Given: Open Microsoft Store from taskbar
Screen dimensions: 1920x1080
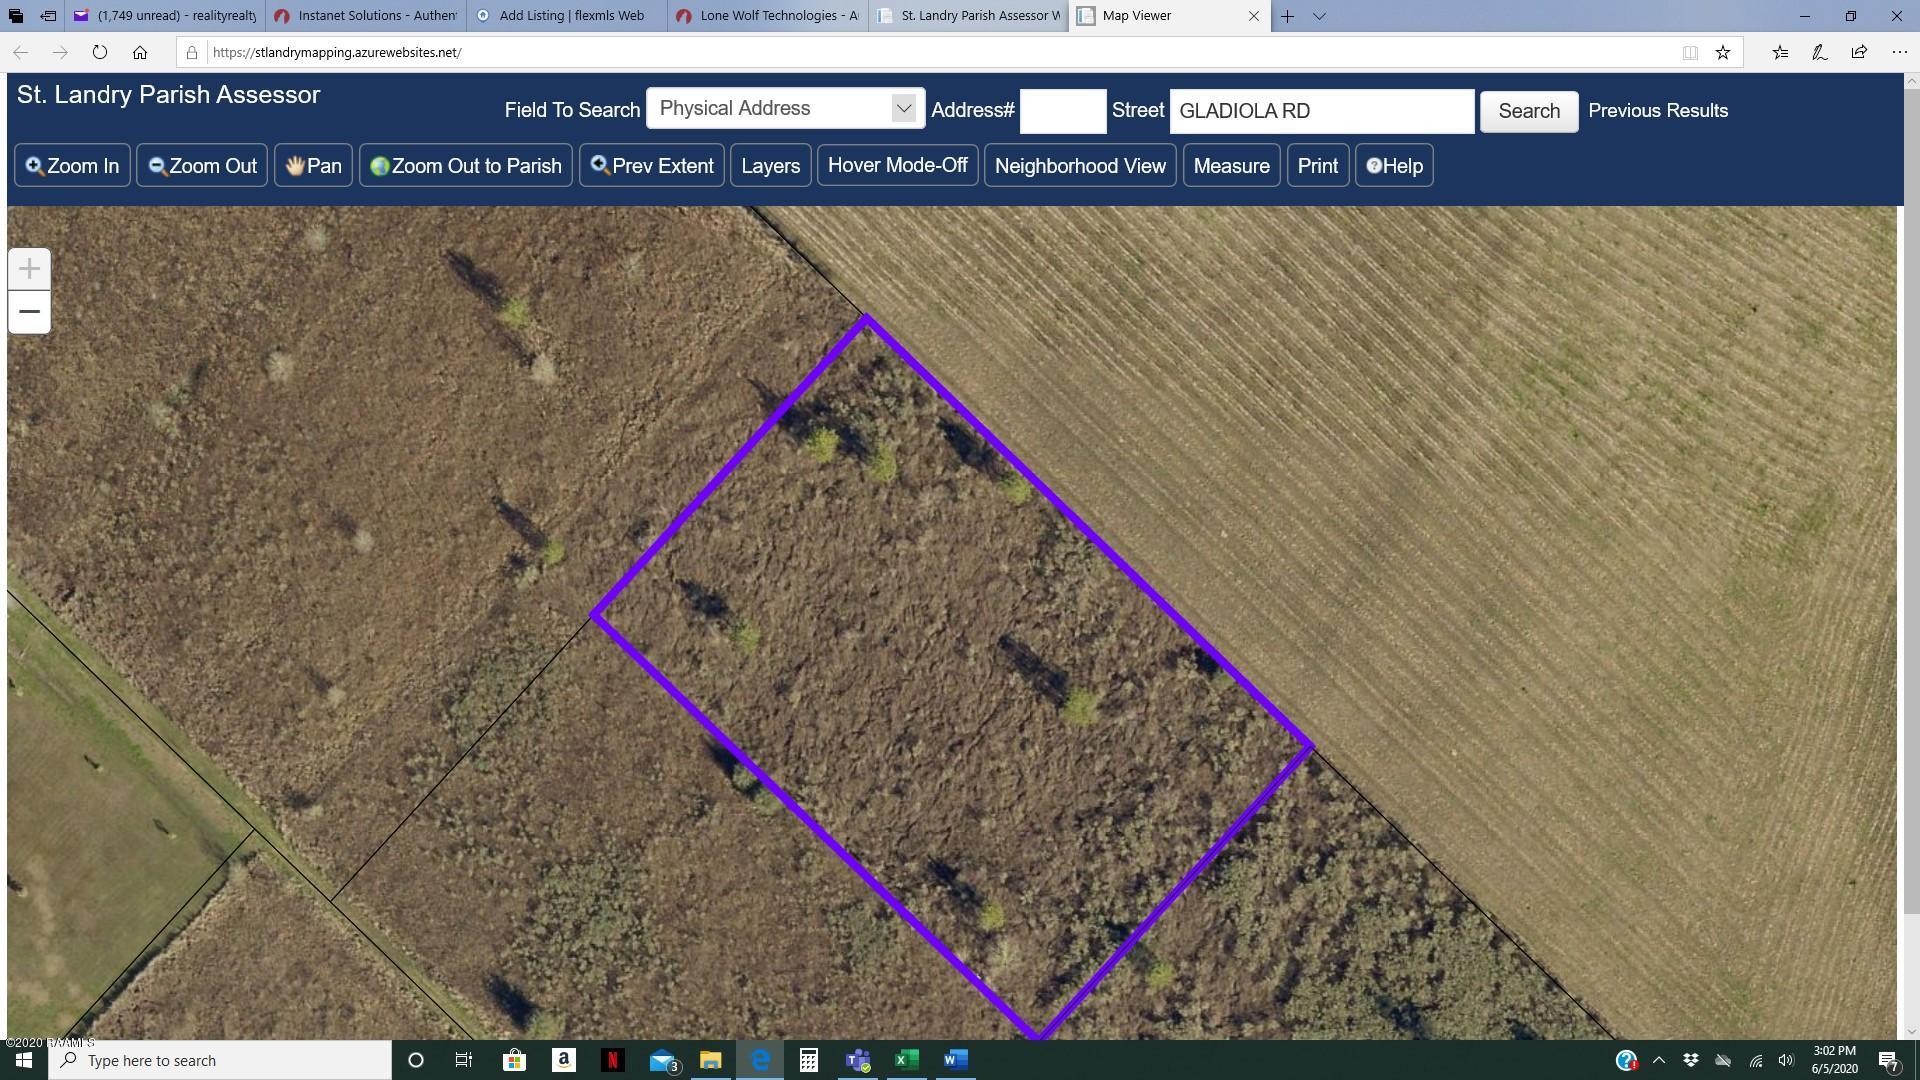Looking at the screenshot, I should tap(514, 1060).
